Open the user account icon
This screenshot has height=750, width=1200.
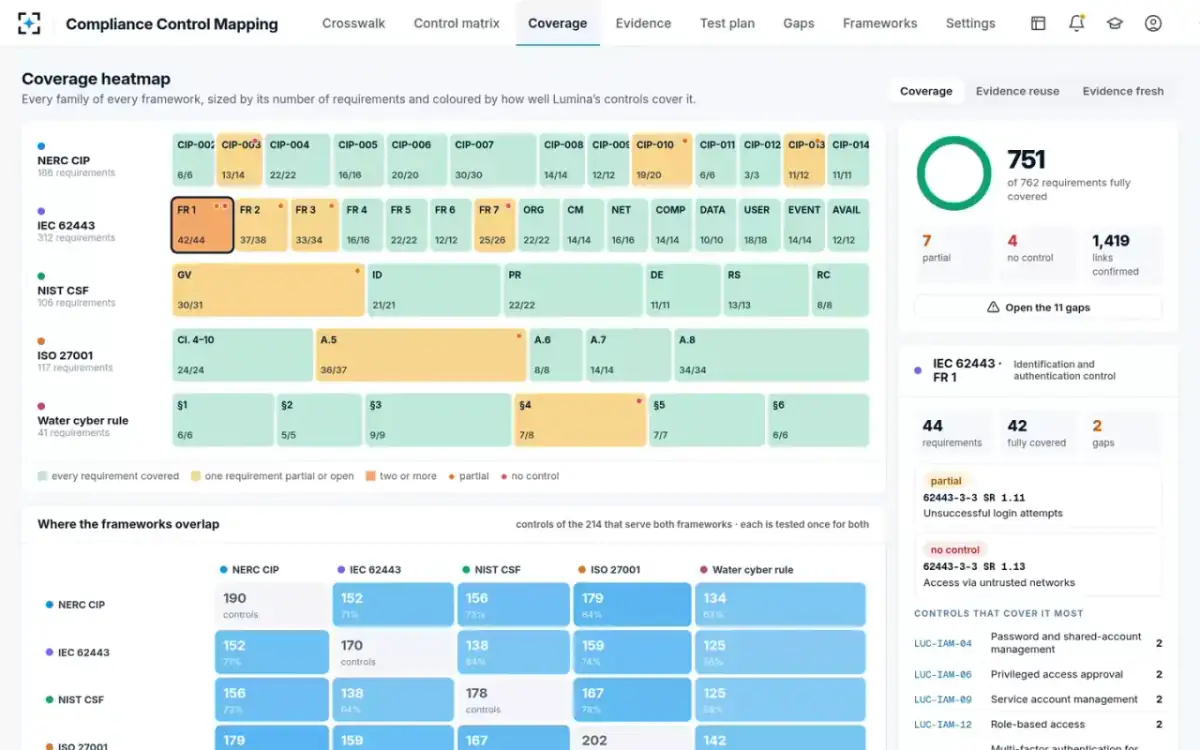tap(1153, 23)
